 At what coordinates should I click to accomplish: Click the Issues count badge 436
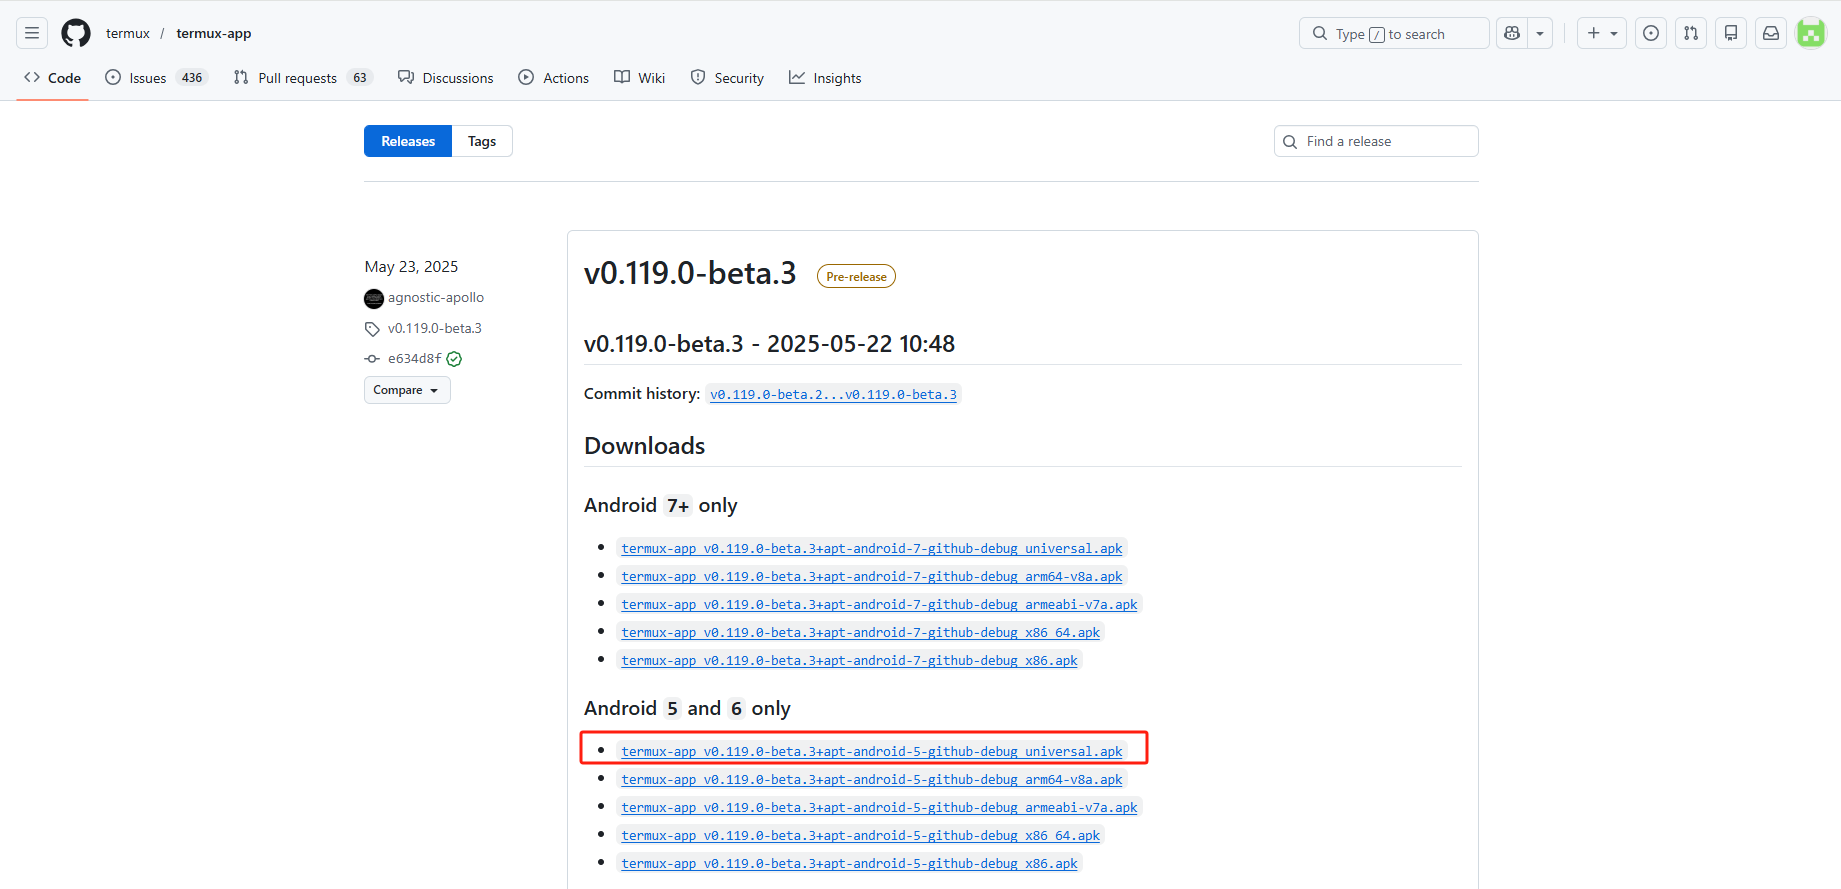[x=192, y=78]
